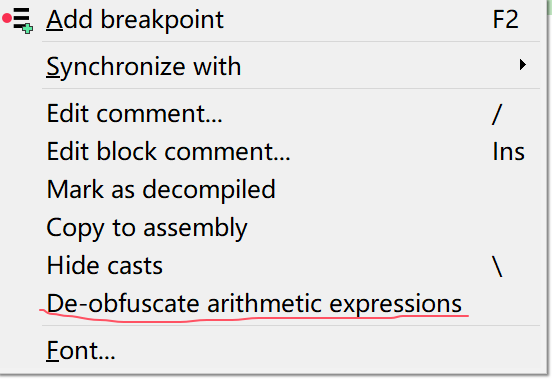Open the Synchronize with submenu arrow

coord(522,65)
